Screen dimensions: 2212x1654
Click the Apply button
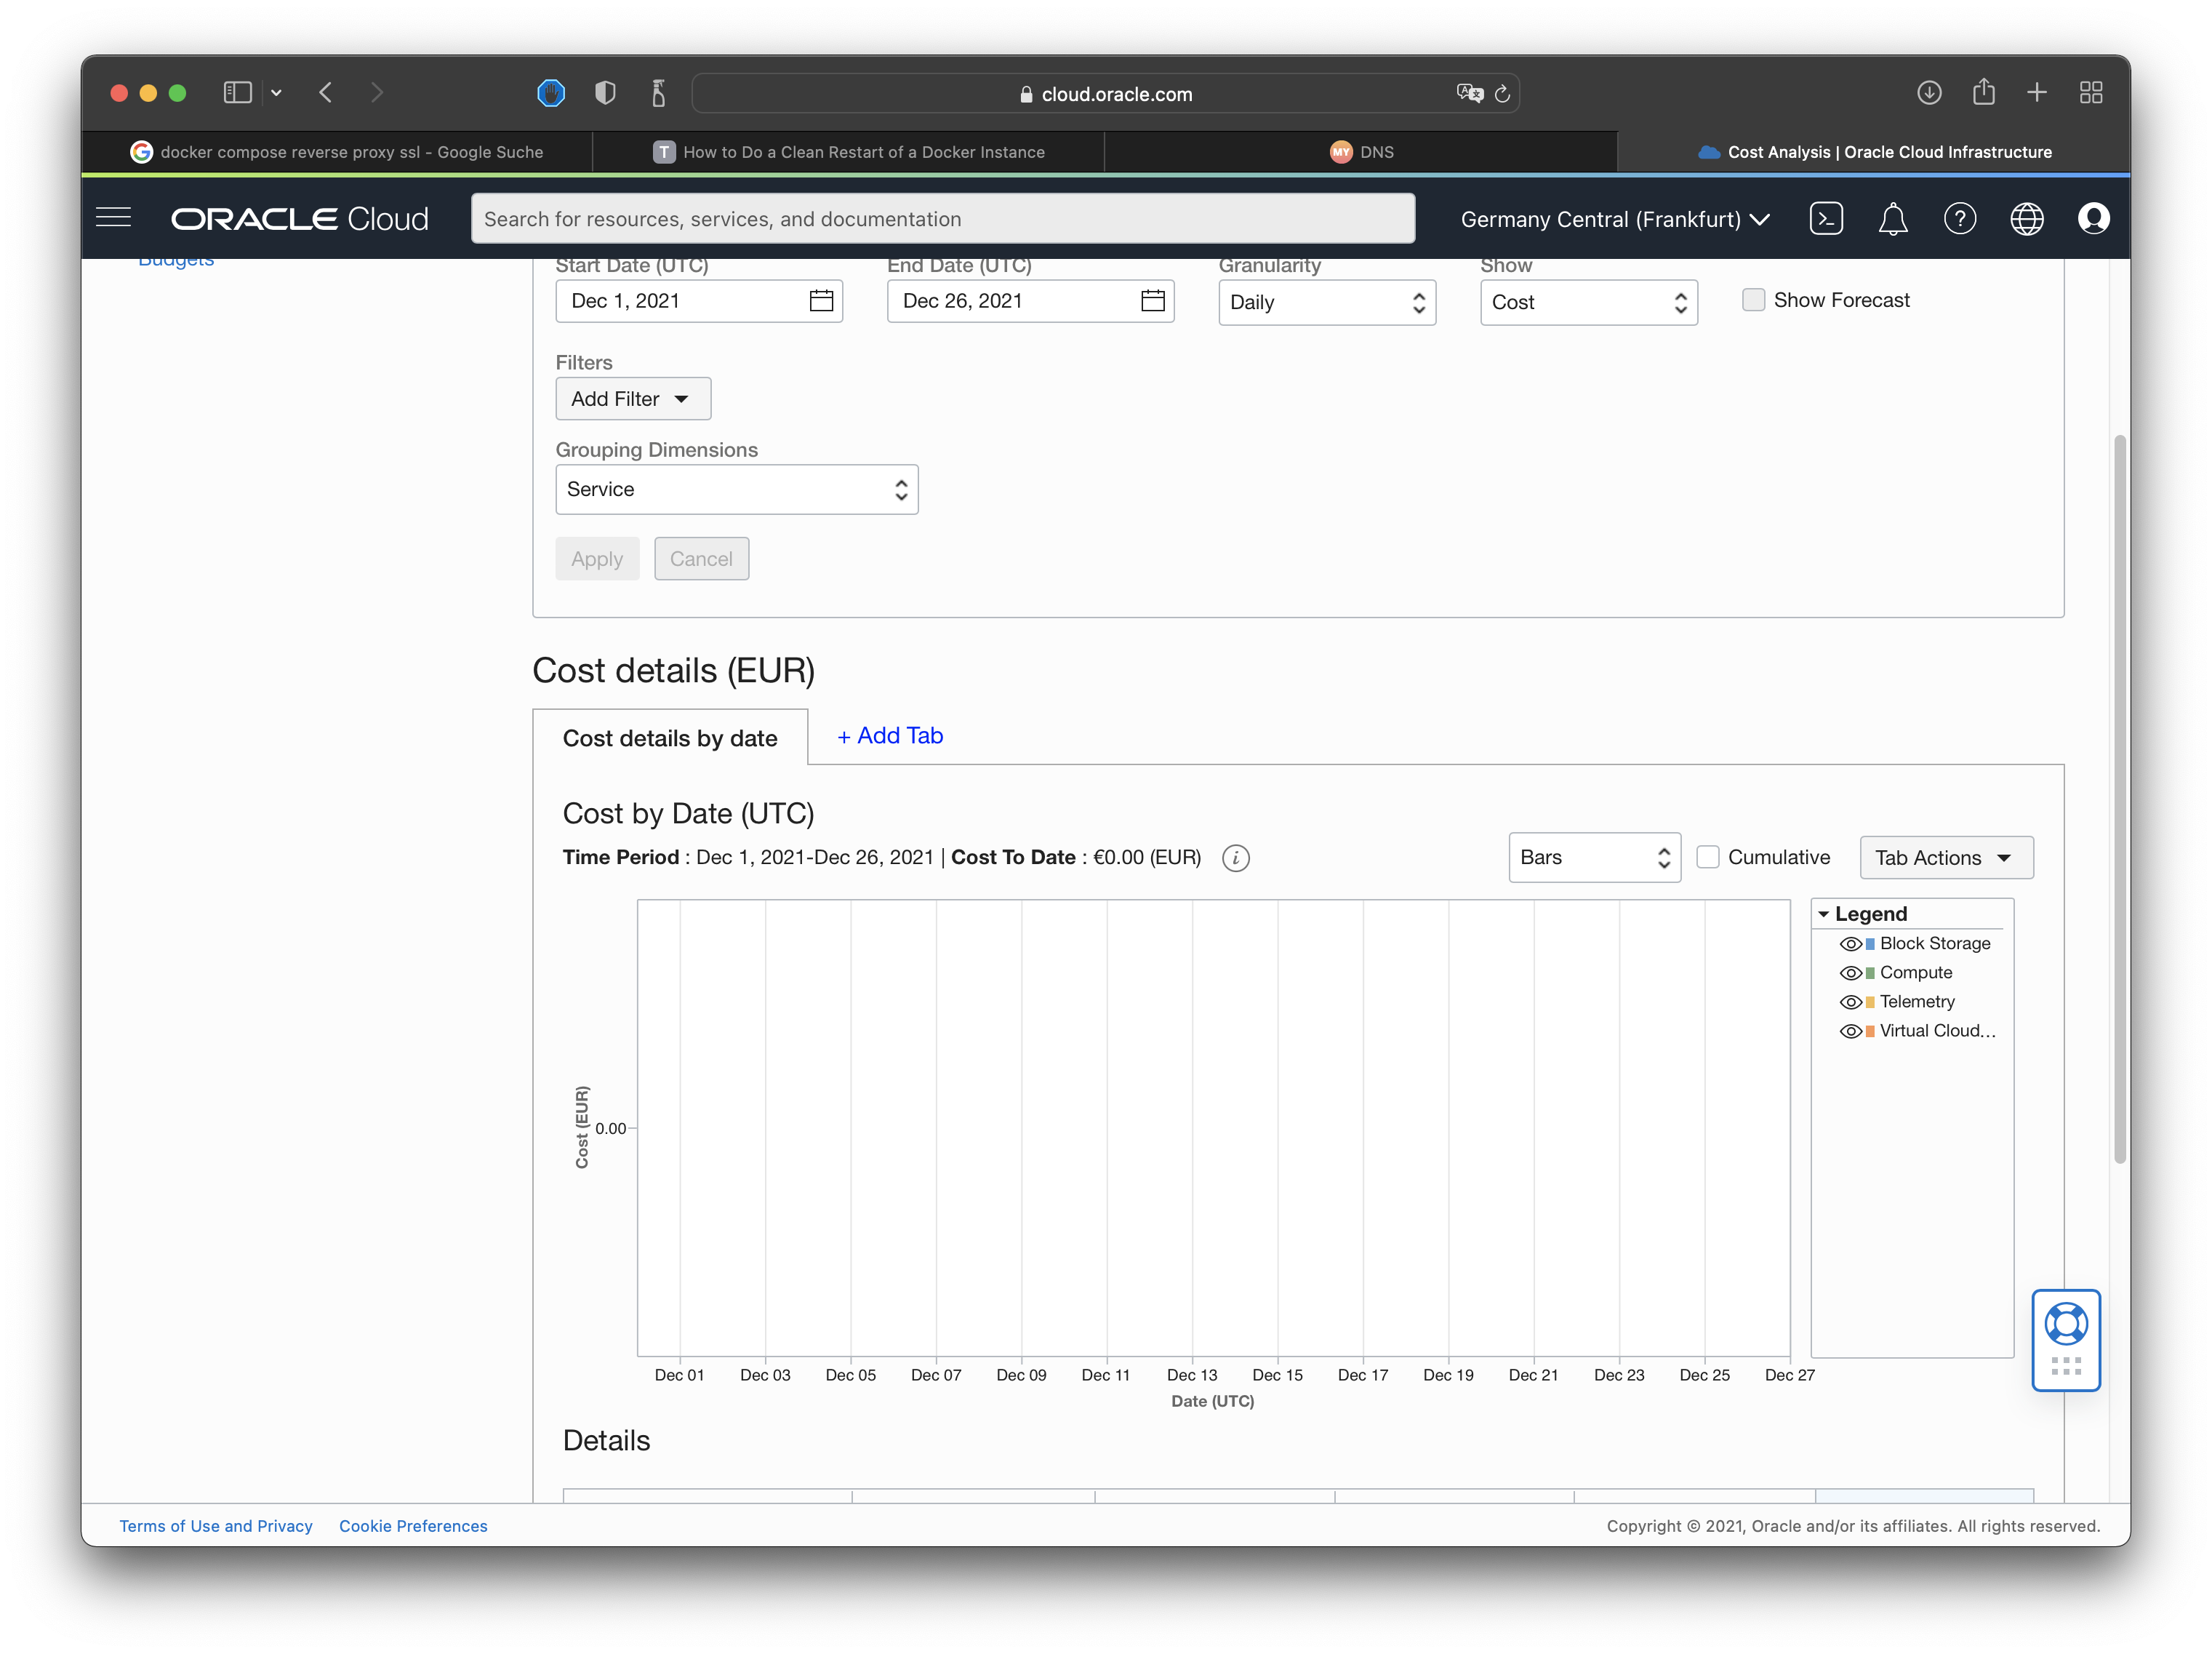pos(597,559)
